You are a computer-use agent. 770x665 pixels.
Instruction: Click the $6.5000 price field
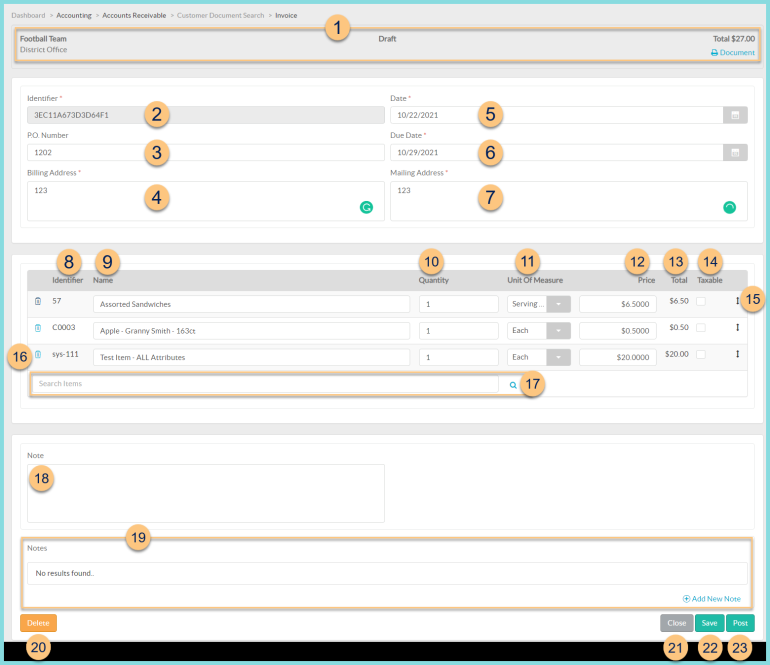618,304
